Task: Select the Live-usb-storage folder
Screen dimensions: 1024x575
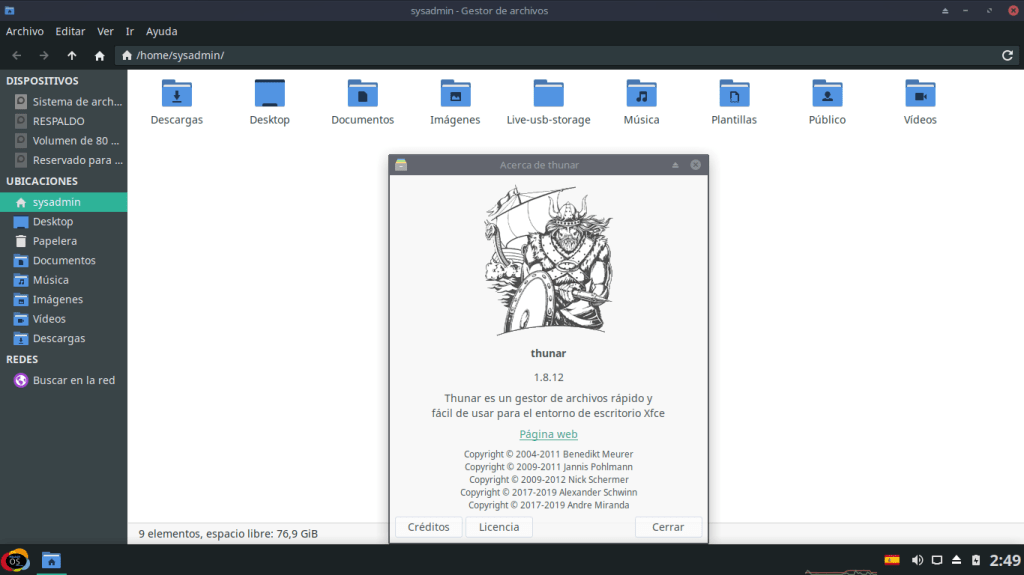Action: (548, 95)
